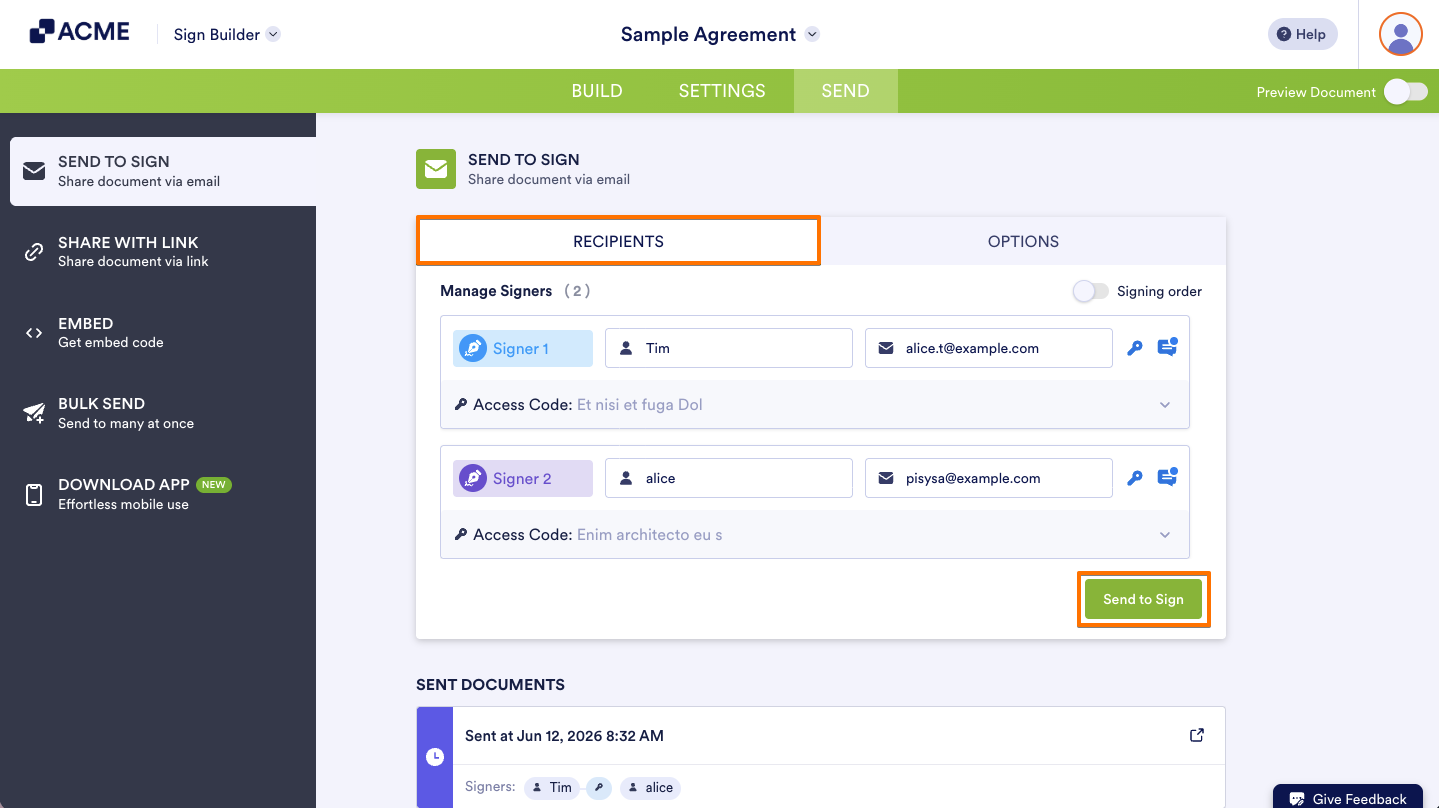The image size is (1439, 808).
Task: Open the Sample Agreement title dropdown
Action: coord(813,34)
